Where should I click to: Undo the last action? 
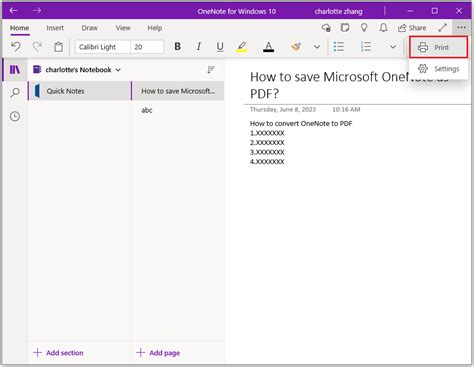tap(16, 47)
